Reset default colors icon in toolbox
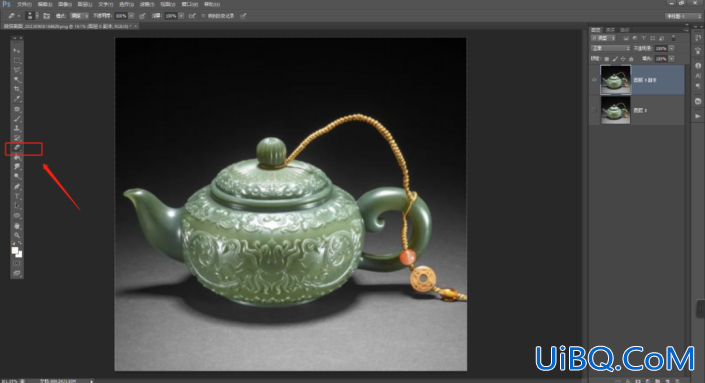Image resolution: width=705 pixels, height=383 pixels. point(14,243)
